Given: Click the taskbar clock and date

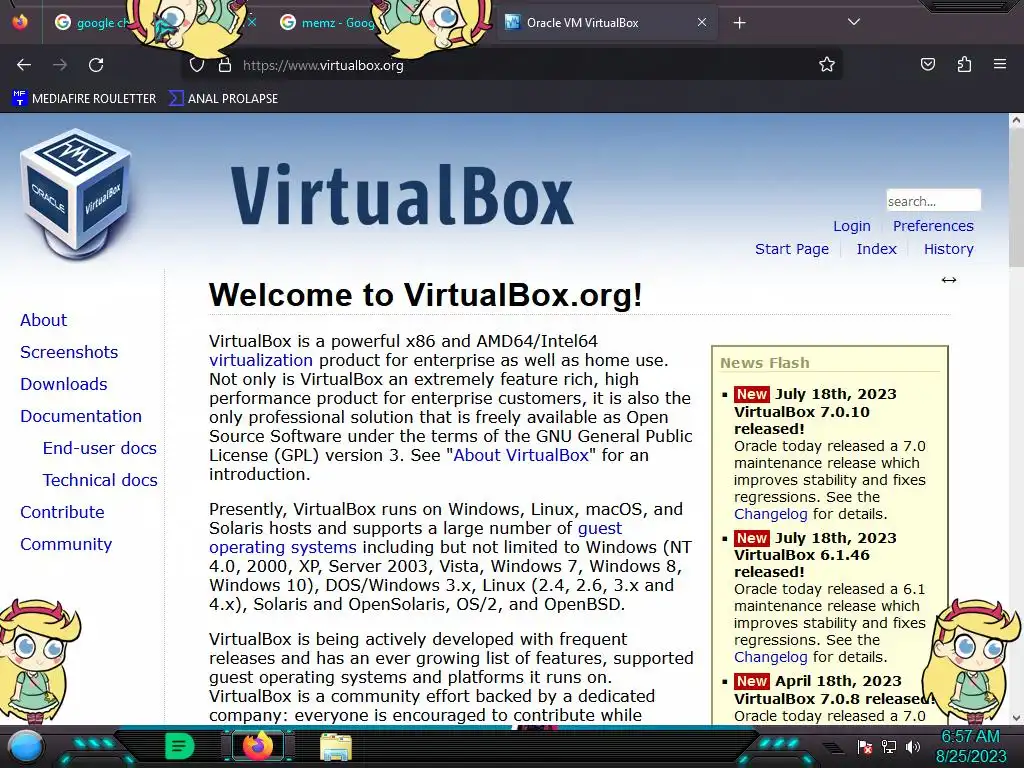Looking at the screenshot, I should (971, 746).
